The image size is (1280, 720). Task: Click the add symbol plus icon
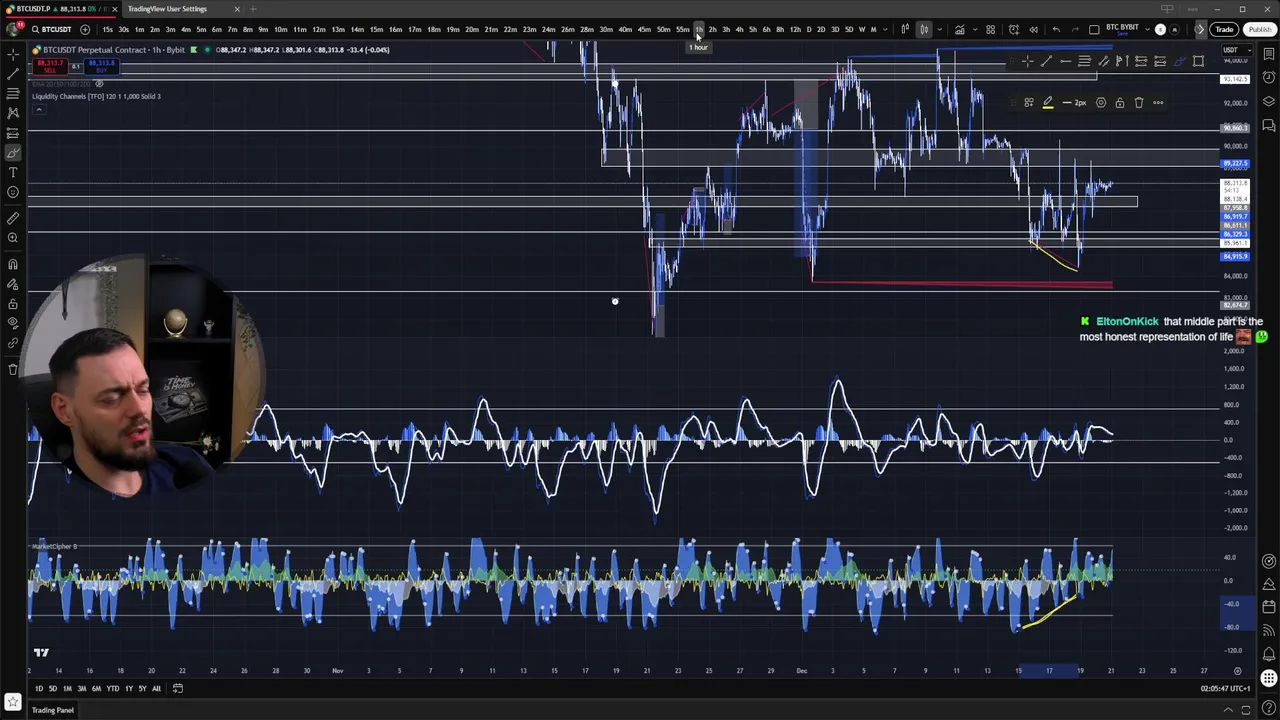pos(84,29)
